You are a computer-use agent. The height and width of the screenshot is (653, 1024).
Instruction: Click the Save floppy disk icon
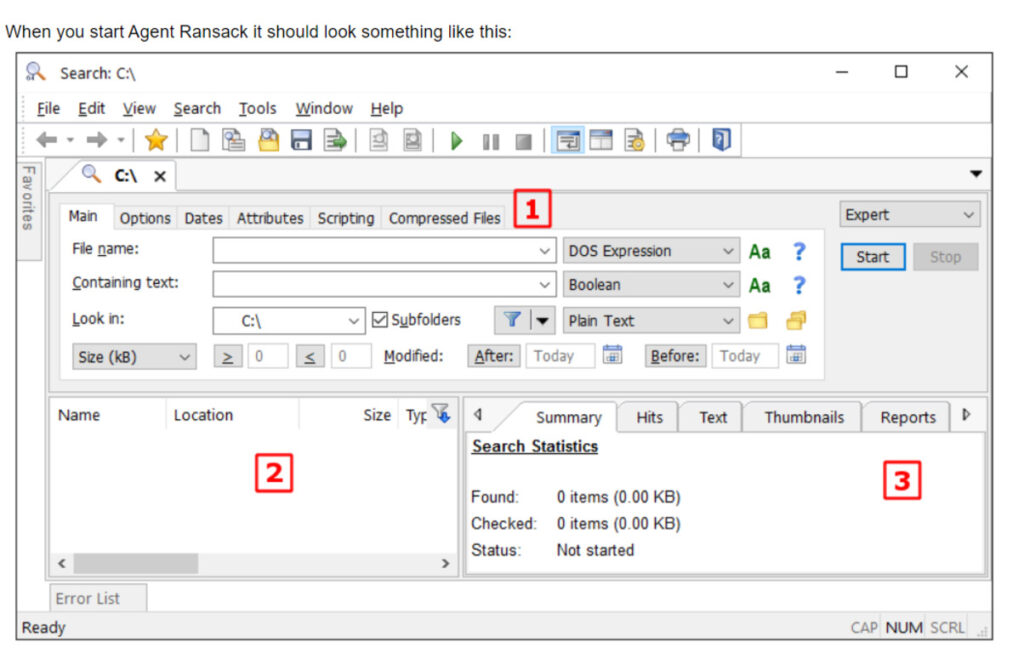point(301,140)
